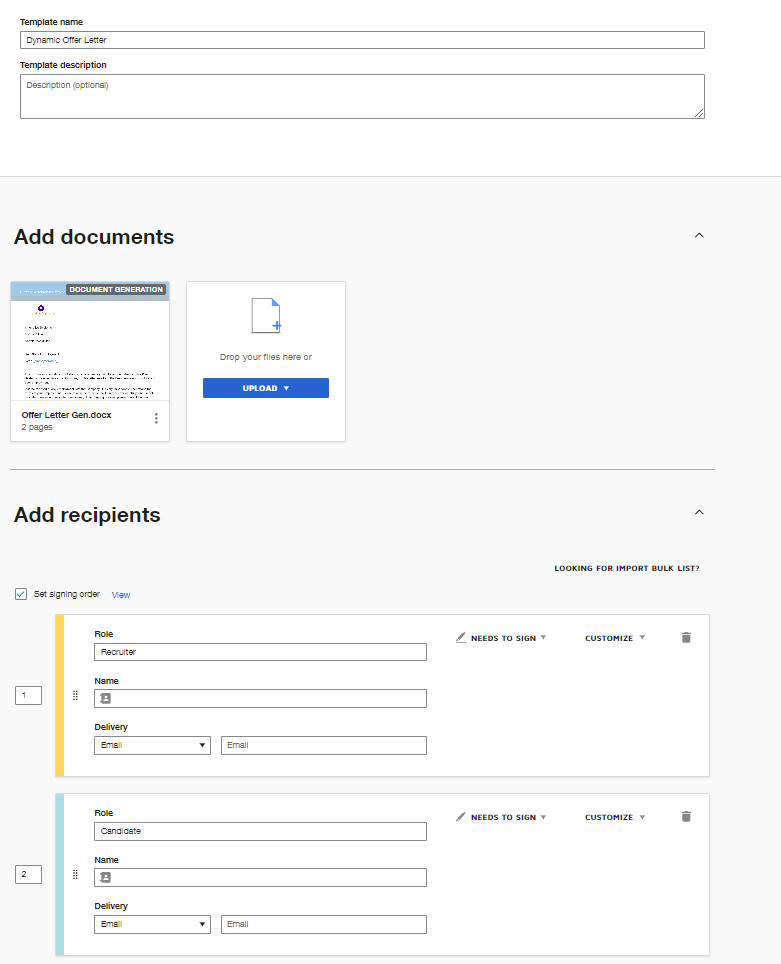Uncheck the Set signing order checkbox
The height and width of the screenshot is (964, 781).
[x=20, y=594]
